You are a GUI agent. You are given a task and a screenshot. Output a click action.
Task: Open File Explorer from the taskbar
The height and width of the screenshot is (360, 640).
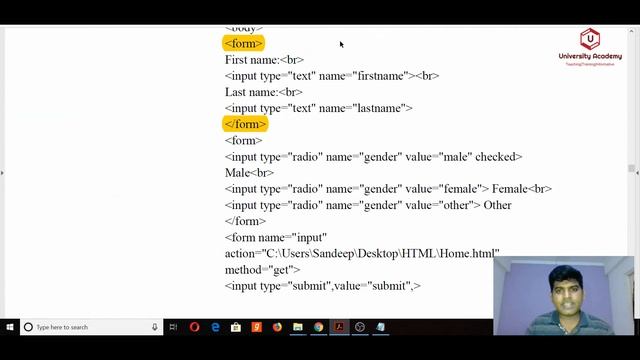[298, 327]
